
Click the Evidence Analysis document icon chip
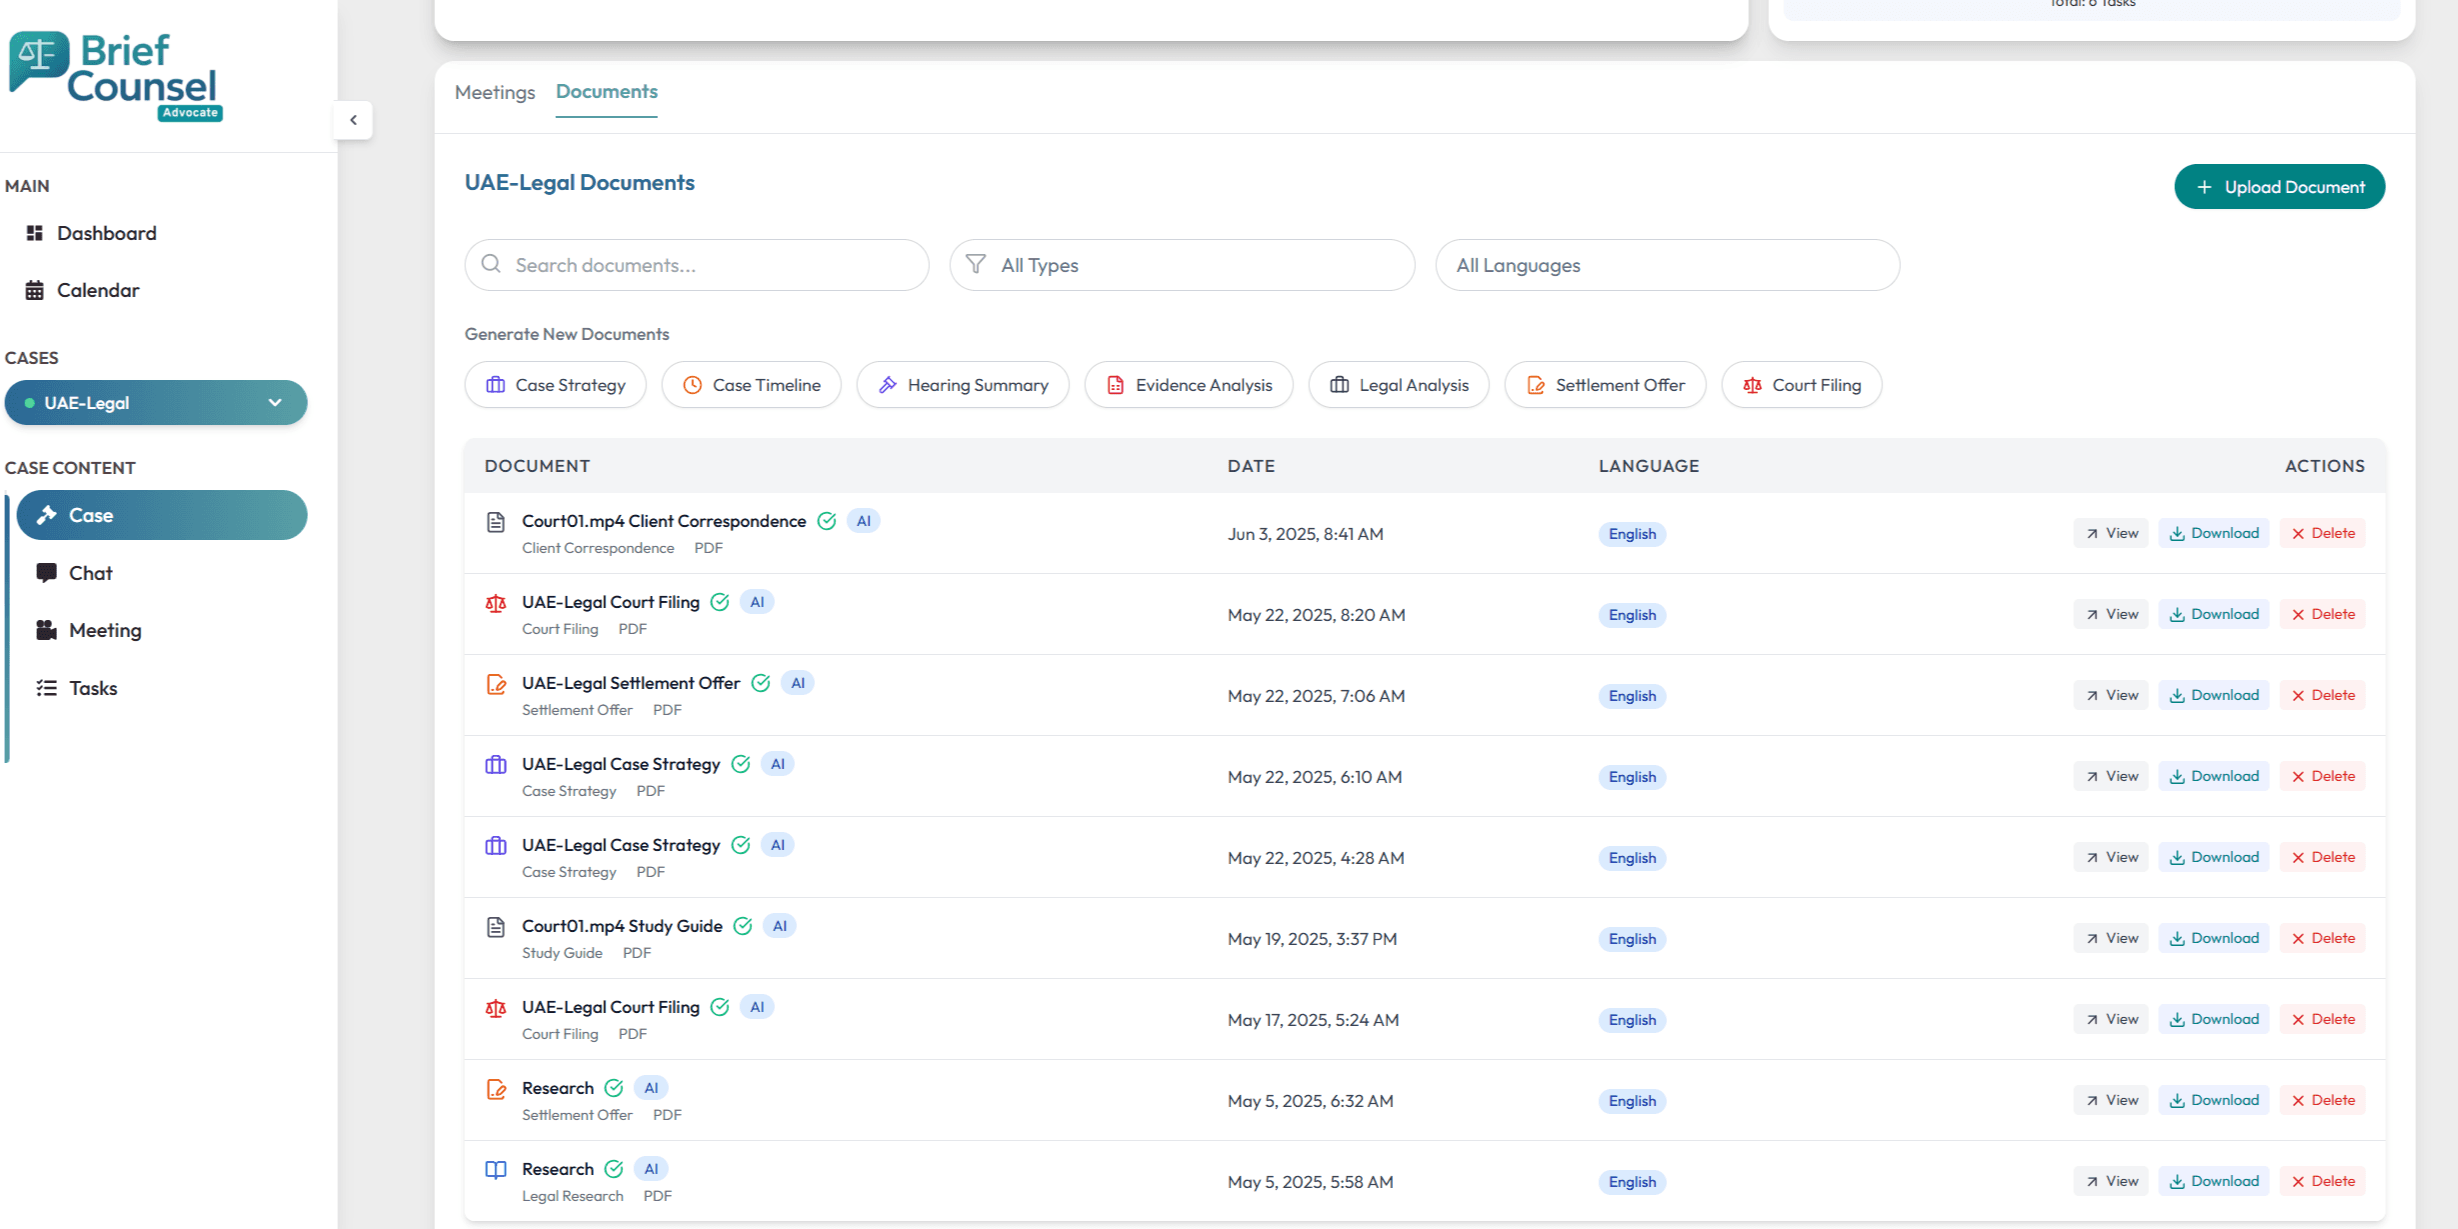1115,385
